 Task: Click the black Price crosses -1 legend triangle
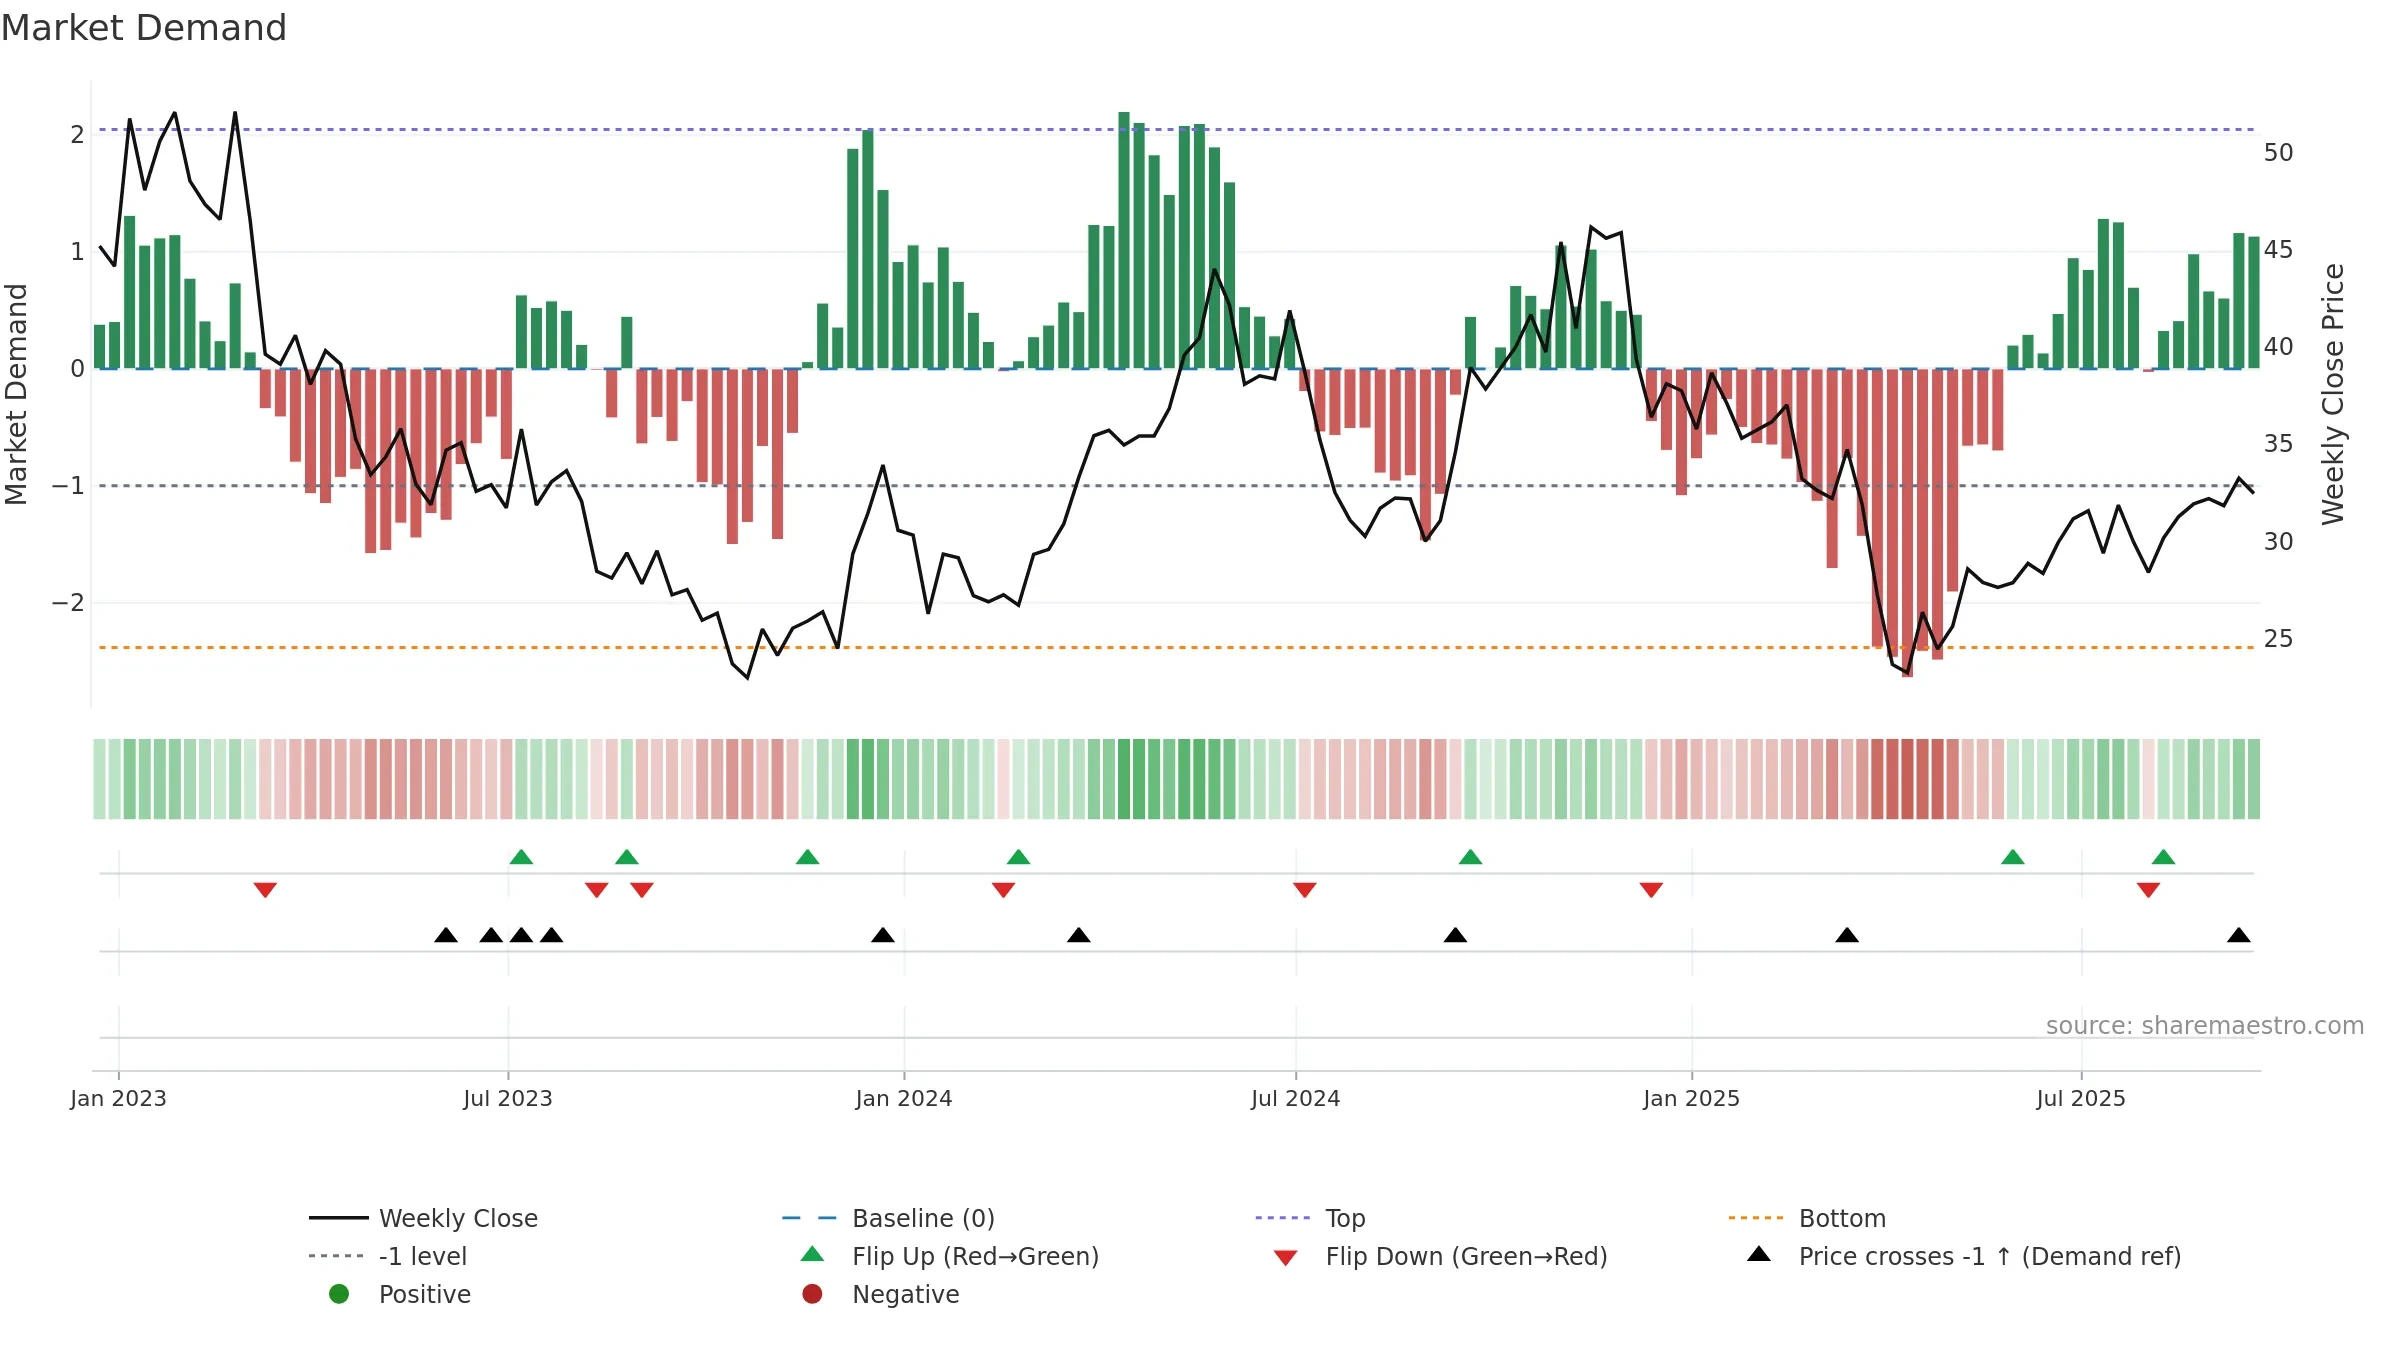1759,1254
